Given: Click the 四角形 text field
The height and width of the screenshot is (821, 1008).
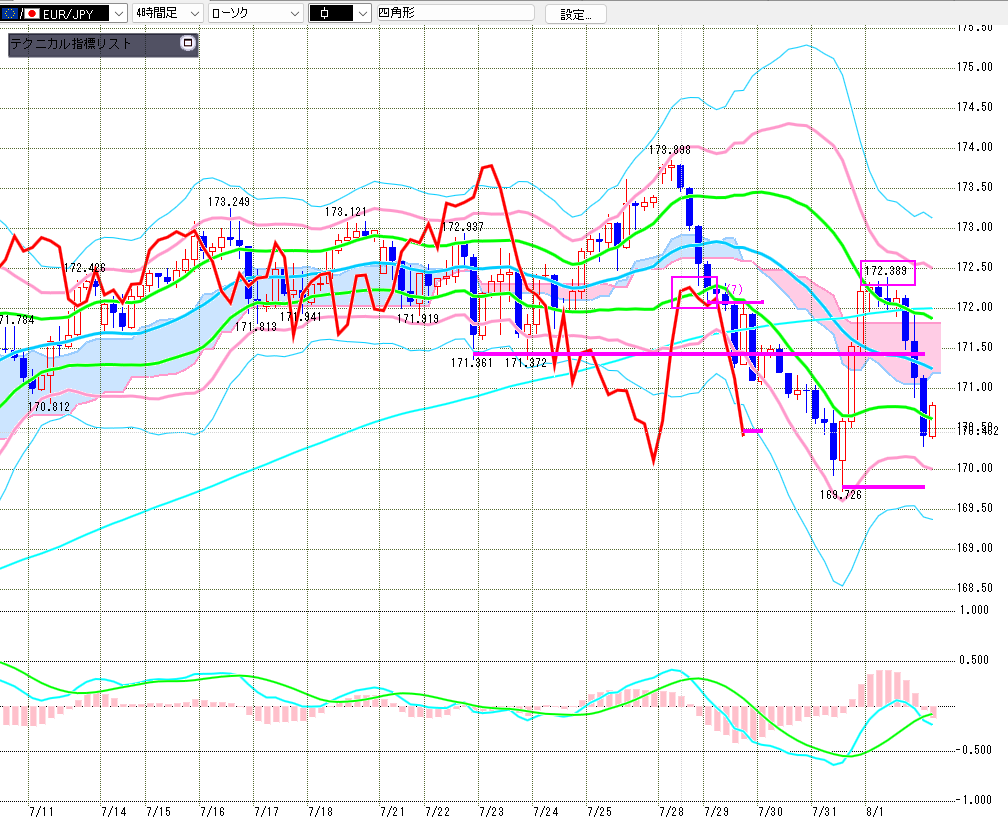Looking at the screenshot, I should tap(455, 12).
